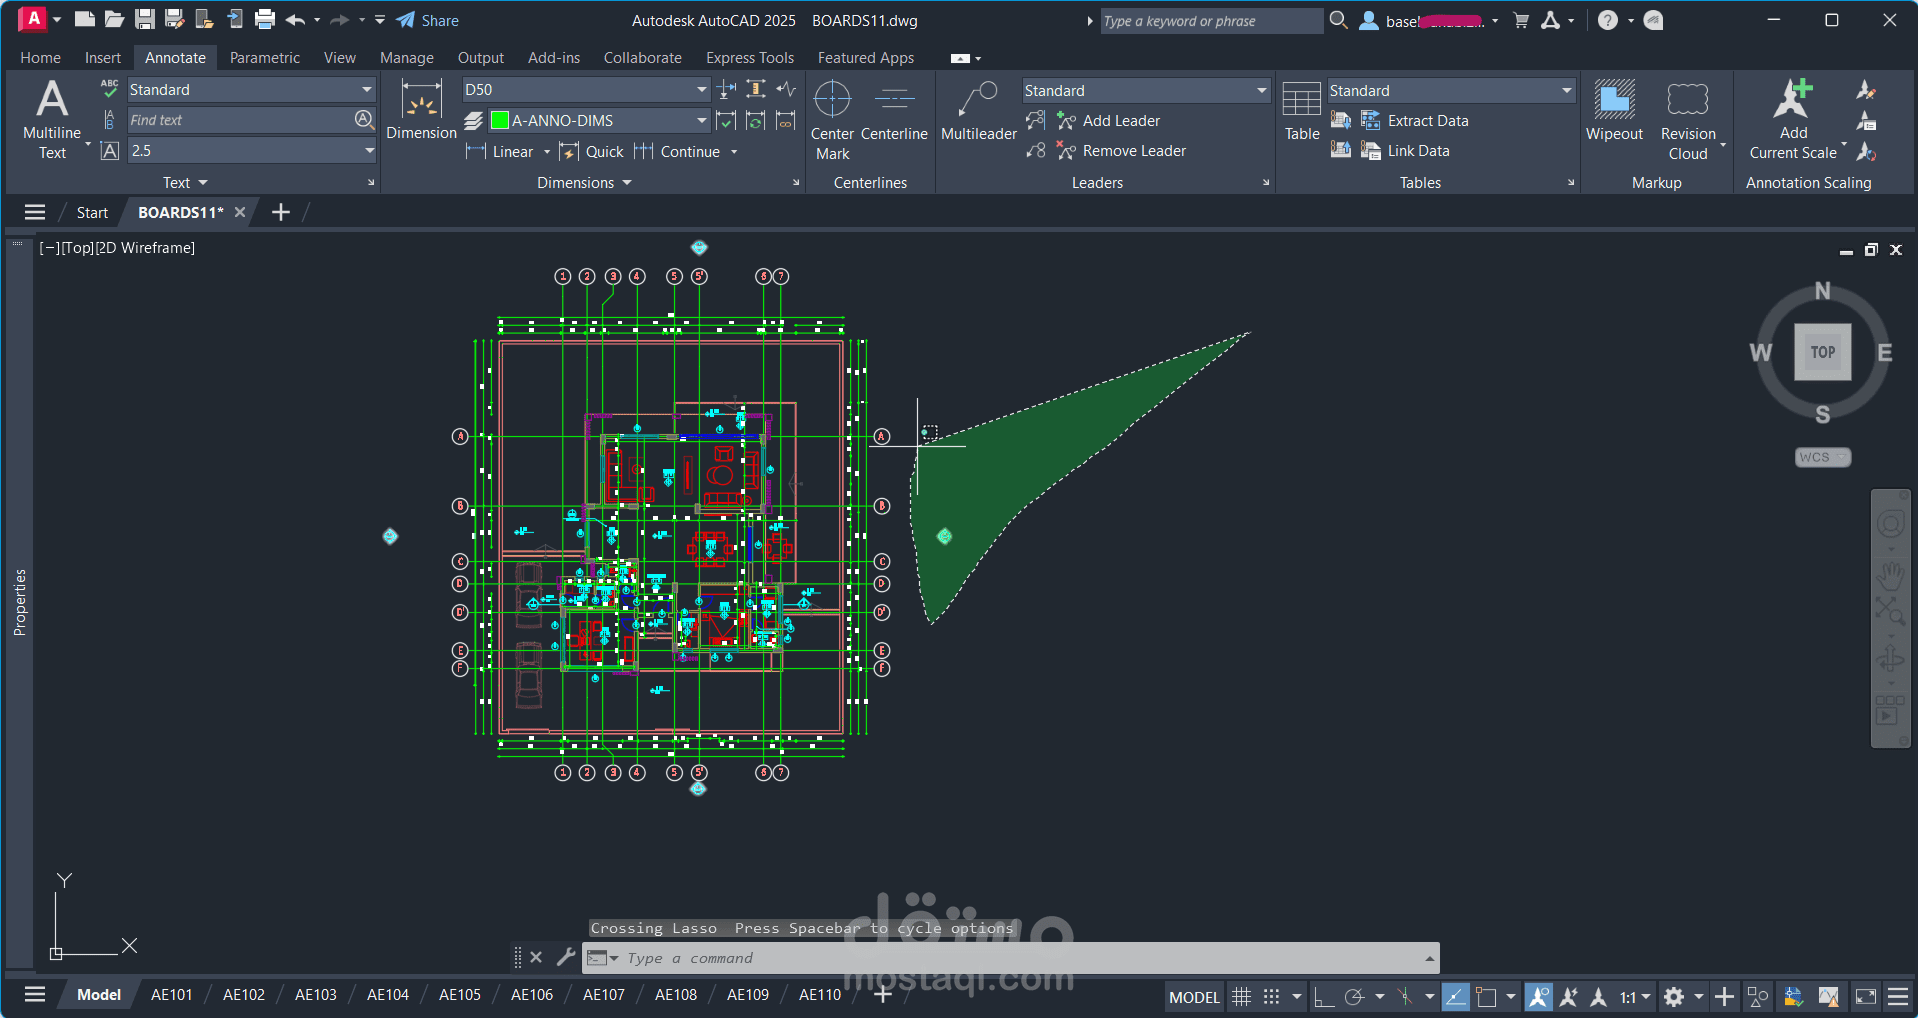Viewport: 1918px width, 1018px height.
Task: Click the Workspace Switching gear icon
Action: point(1674,996)
